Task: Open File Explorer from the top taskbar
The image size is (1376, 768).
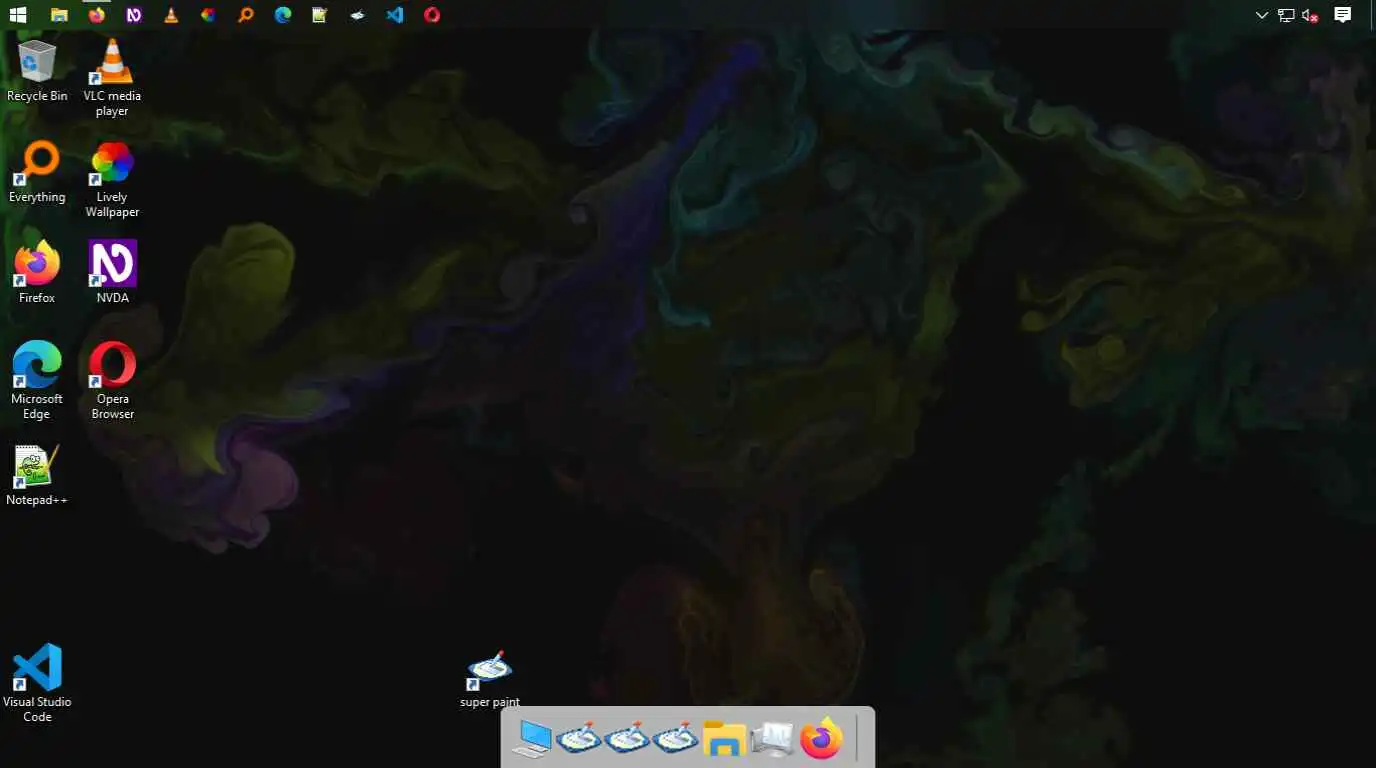Action: click(x=59, y=15)
